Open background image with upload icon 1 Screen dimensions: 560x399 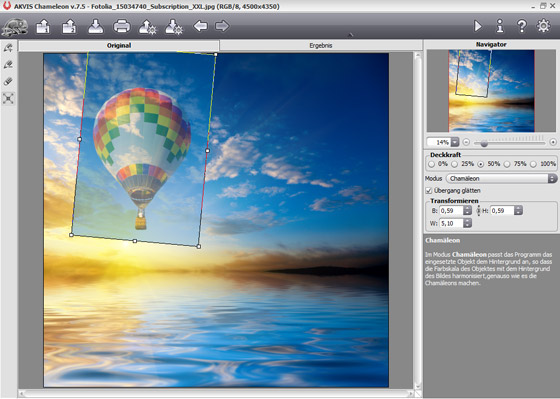tap(43, 27)
